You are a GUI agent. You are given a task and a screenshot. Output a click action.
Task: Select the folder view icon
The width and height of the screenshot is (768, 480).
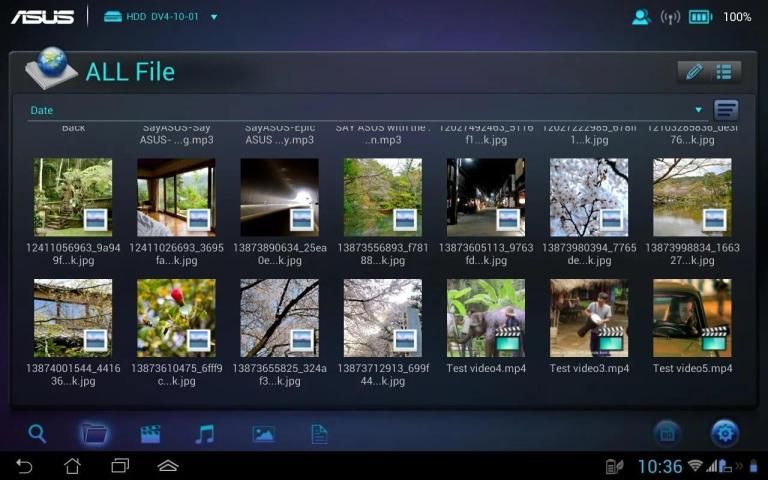coord(94,434)
